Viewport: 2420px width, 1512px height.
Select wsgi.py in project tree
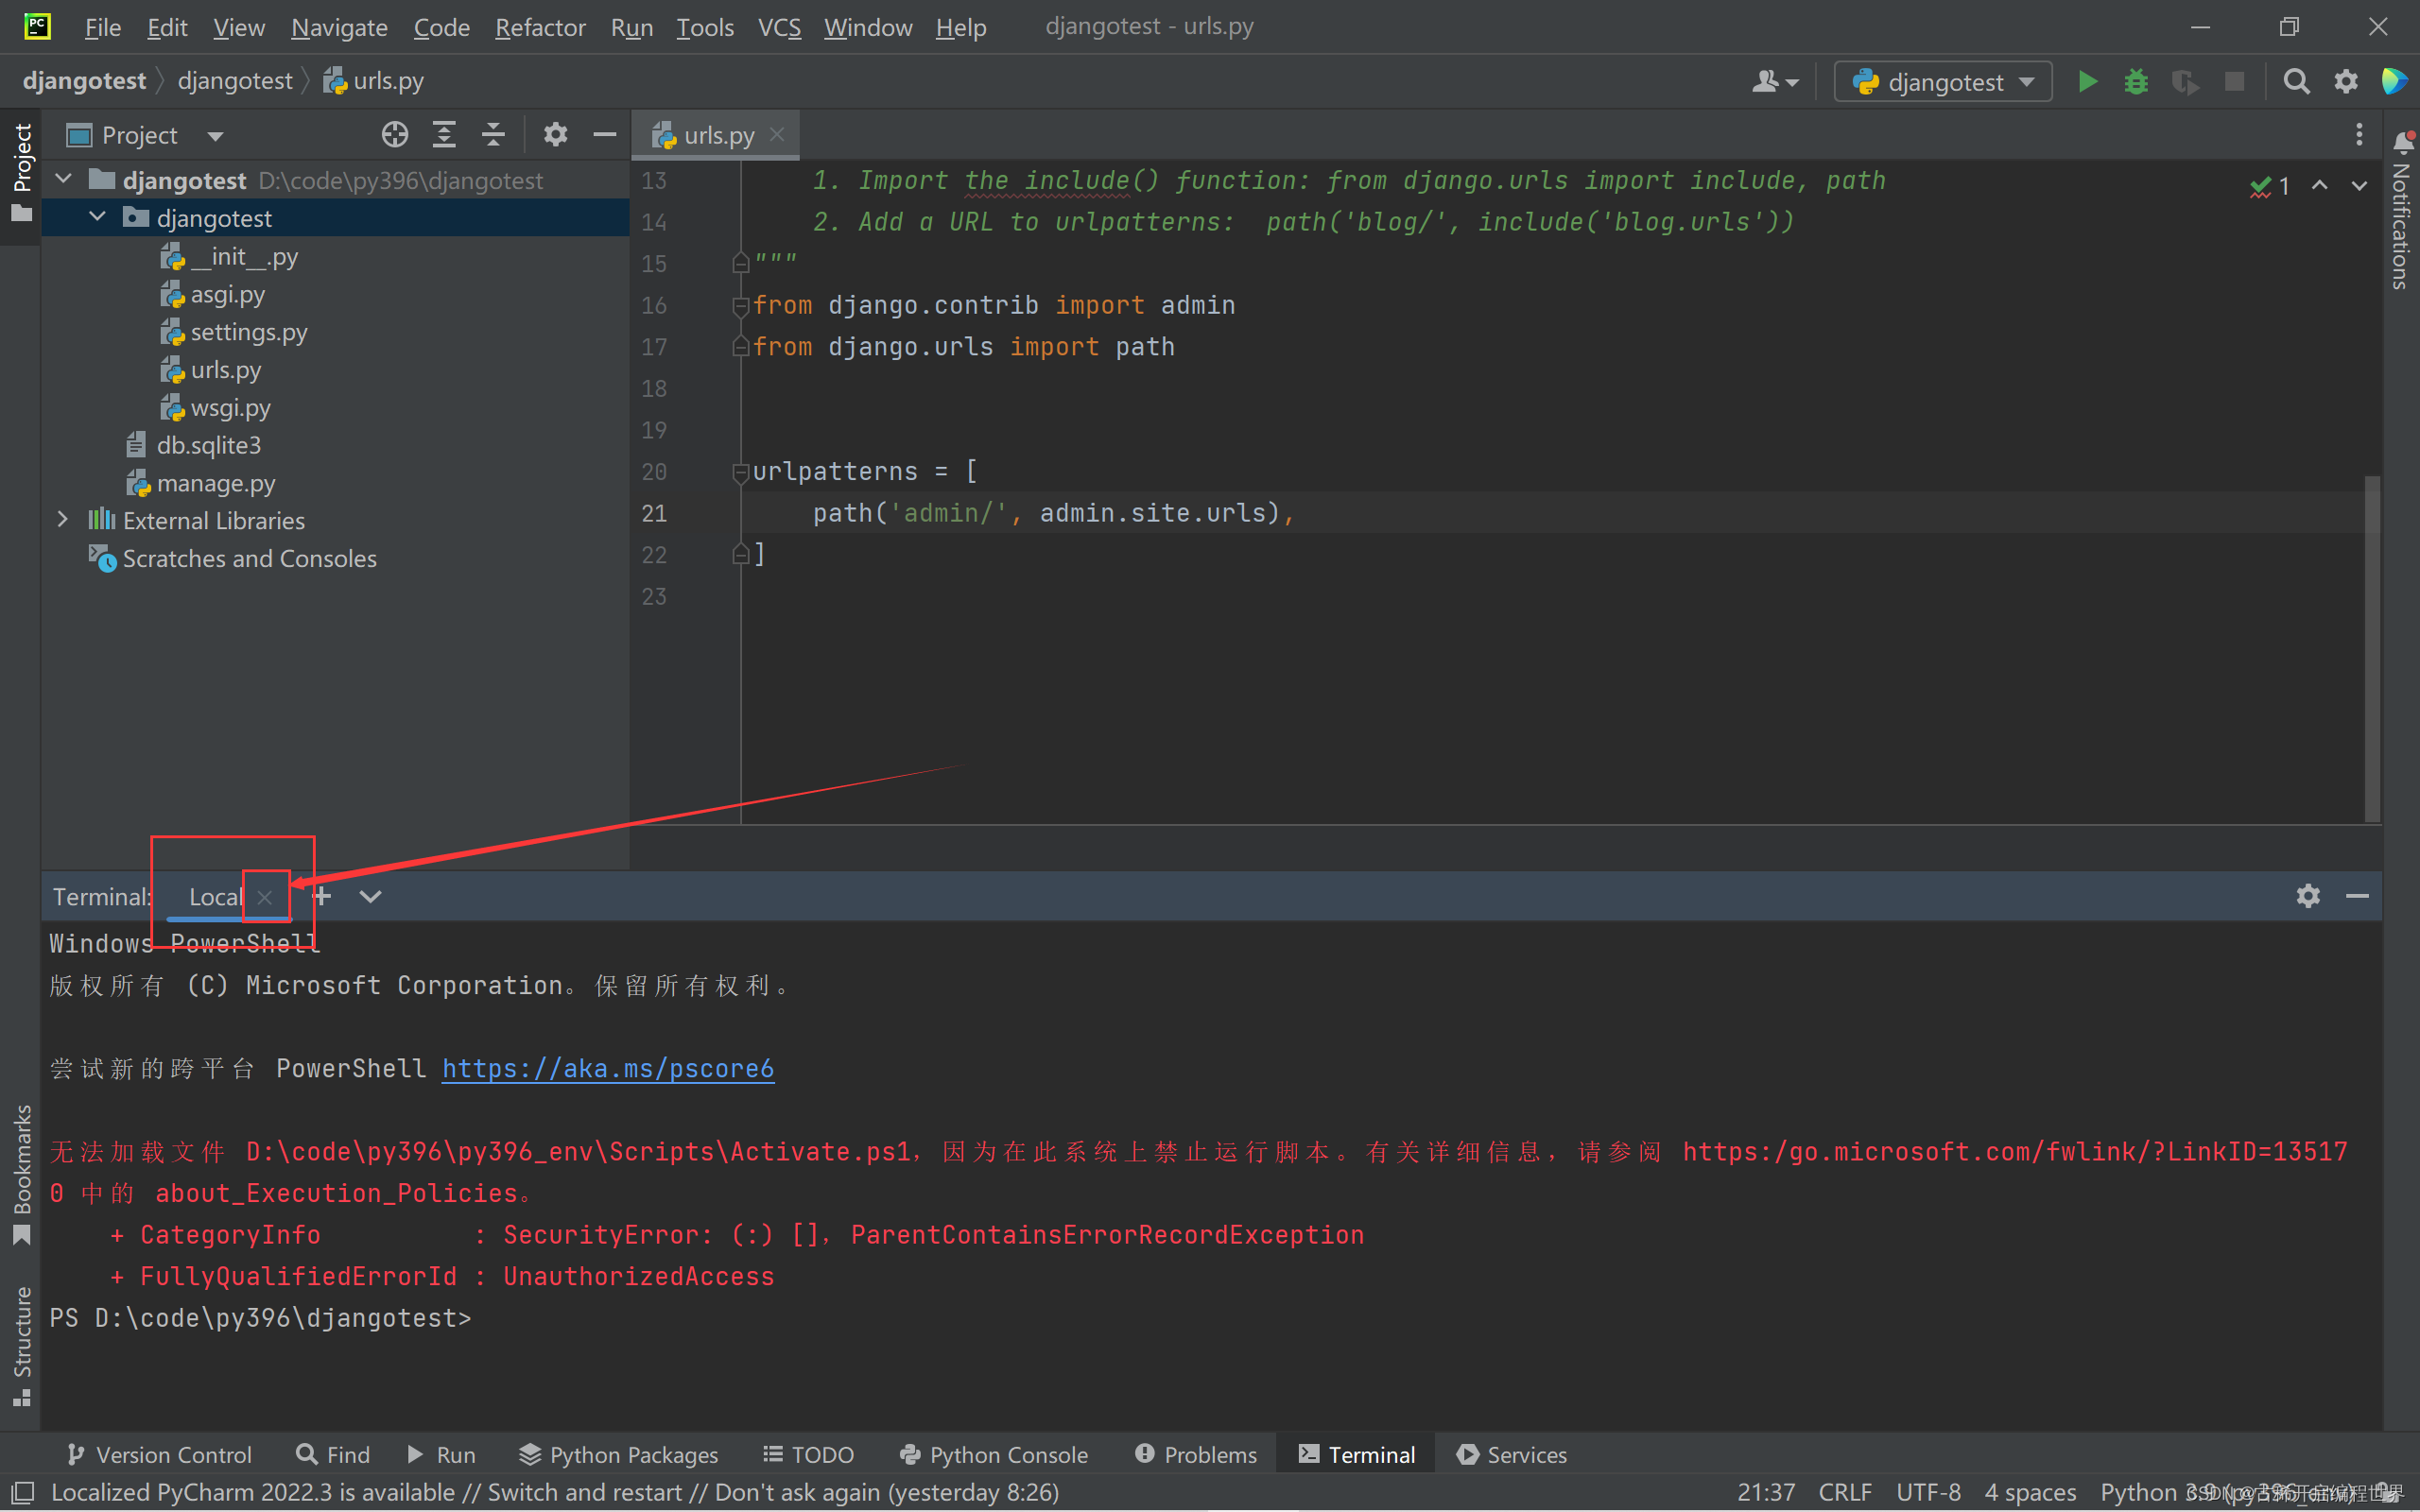(x=230, y=408)
